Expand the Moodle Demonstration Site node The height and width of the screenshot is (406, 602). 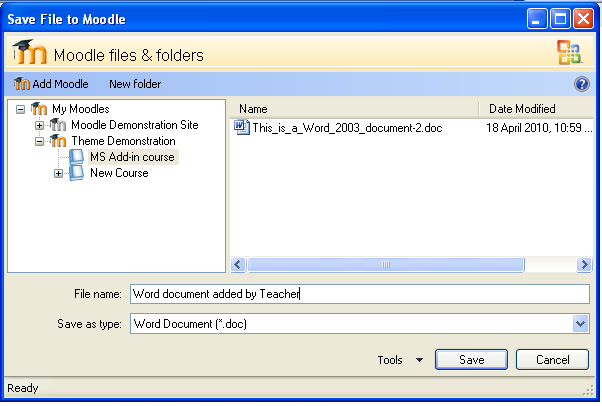click(39, 125)
